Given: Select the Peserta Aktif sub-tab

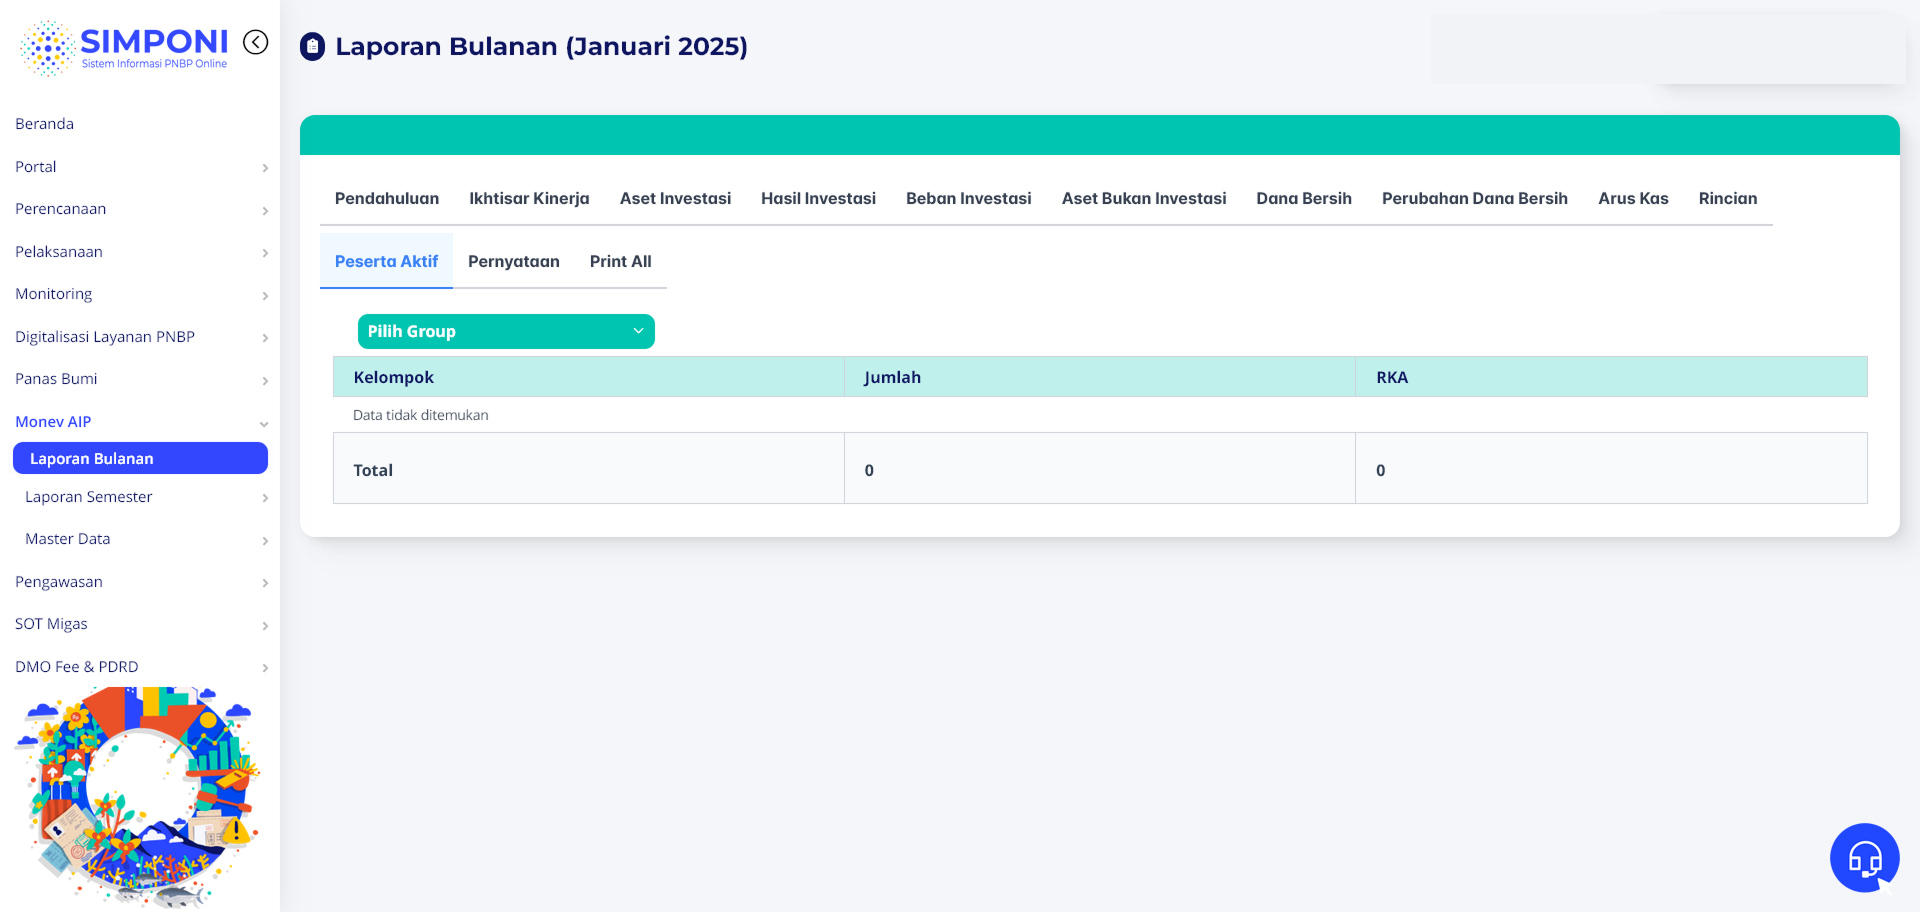Looking at the screenshot, I should point(387,261).
